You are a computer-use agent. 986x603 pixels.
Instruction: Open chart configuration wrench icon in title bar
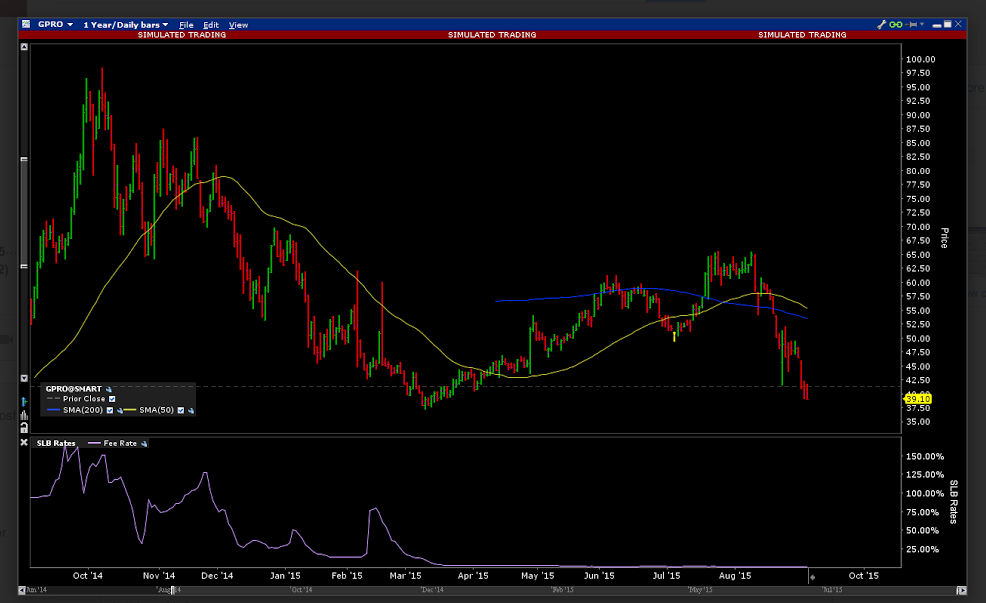click(x=881, y=24)
